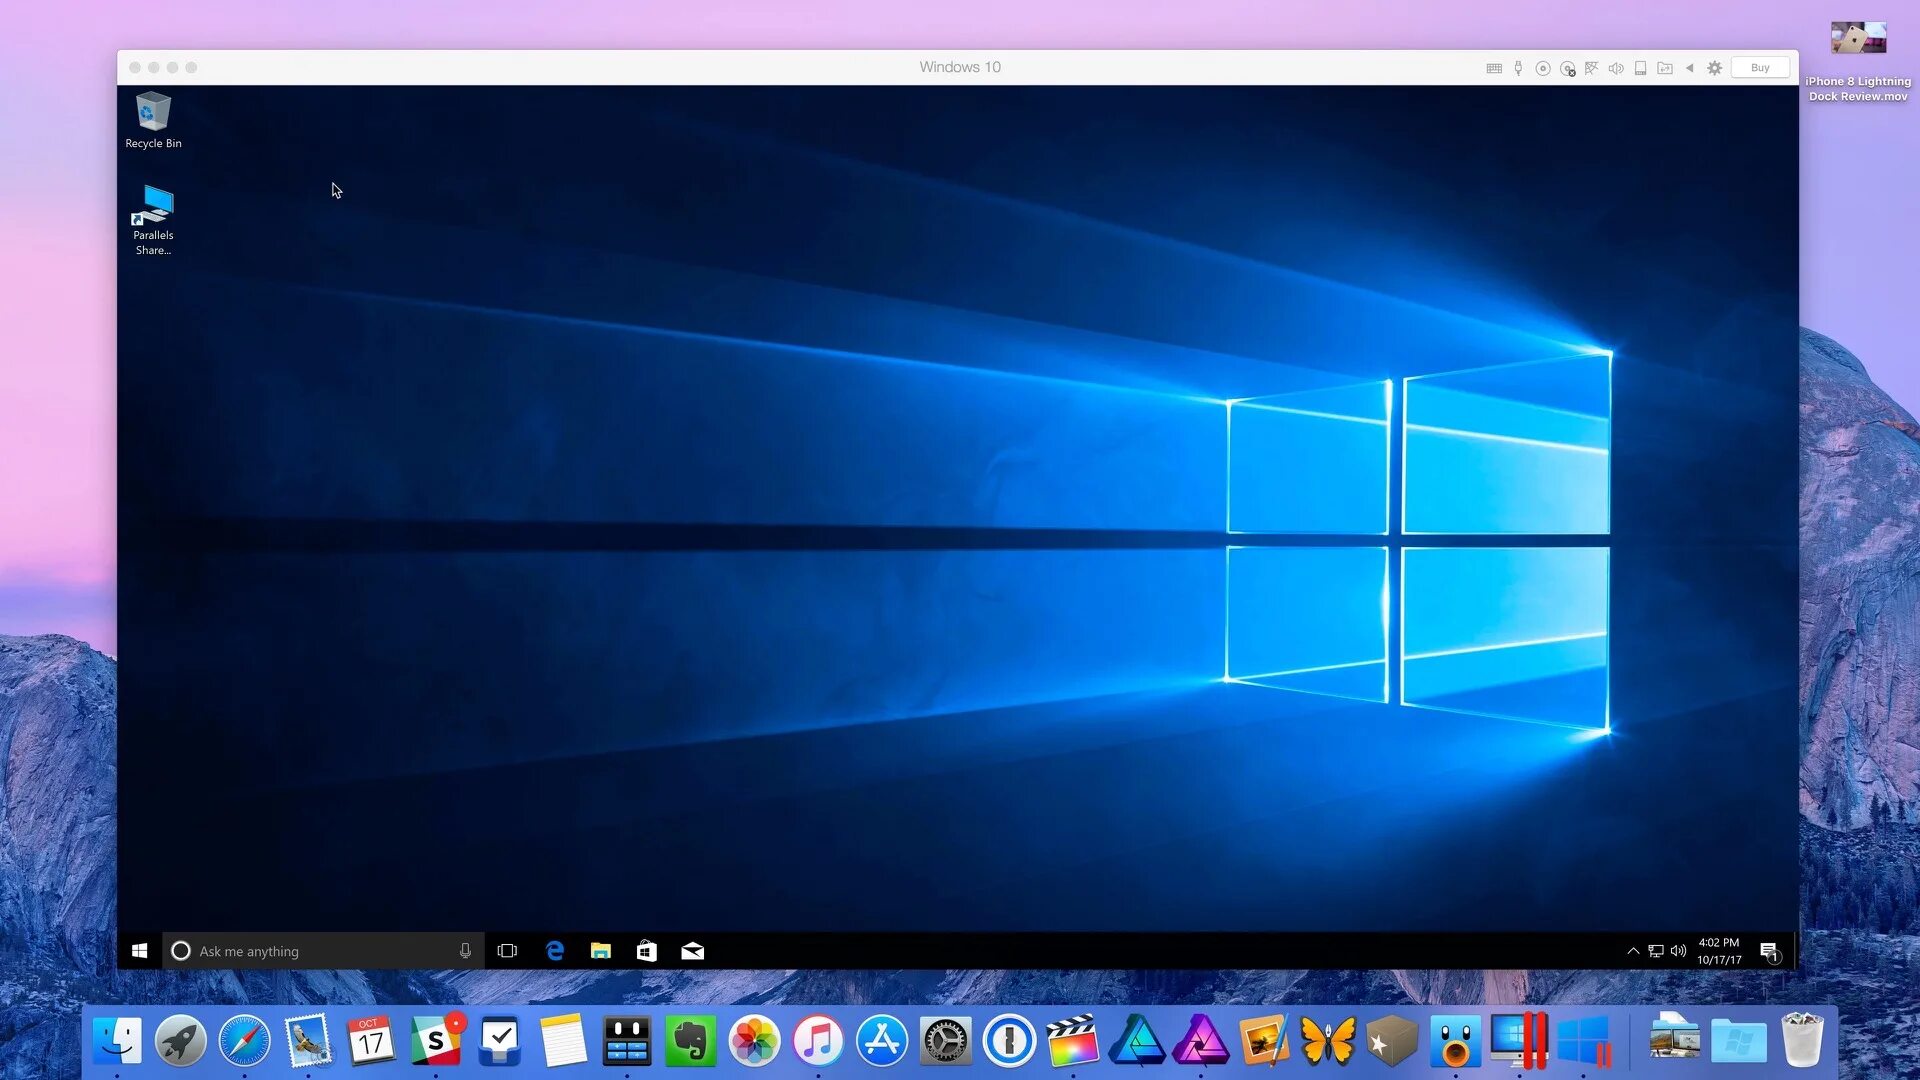Viewport: 1920px width, 1080px height.
Task: Open the network icon in Parallels title bar
Action: pos(1592,68)
